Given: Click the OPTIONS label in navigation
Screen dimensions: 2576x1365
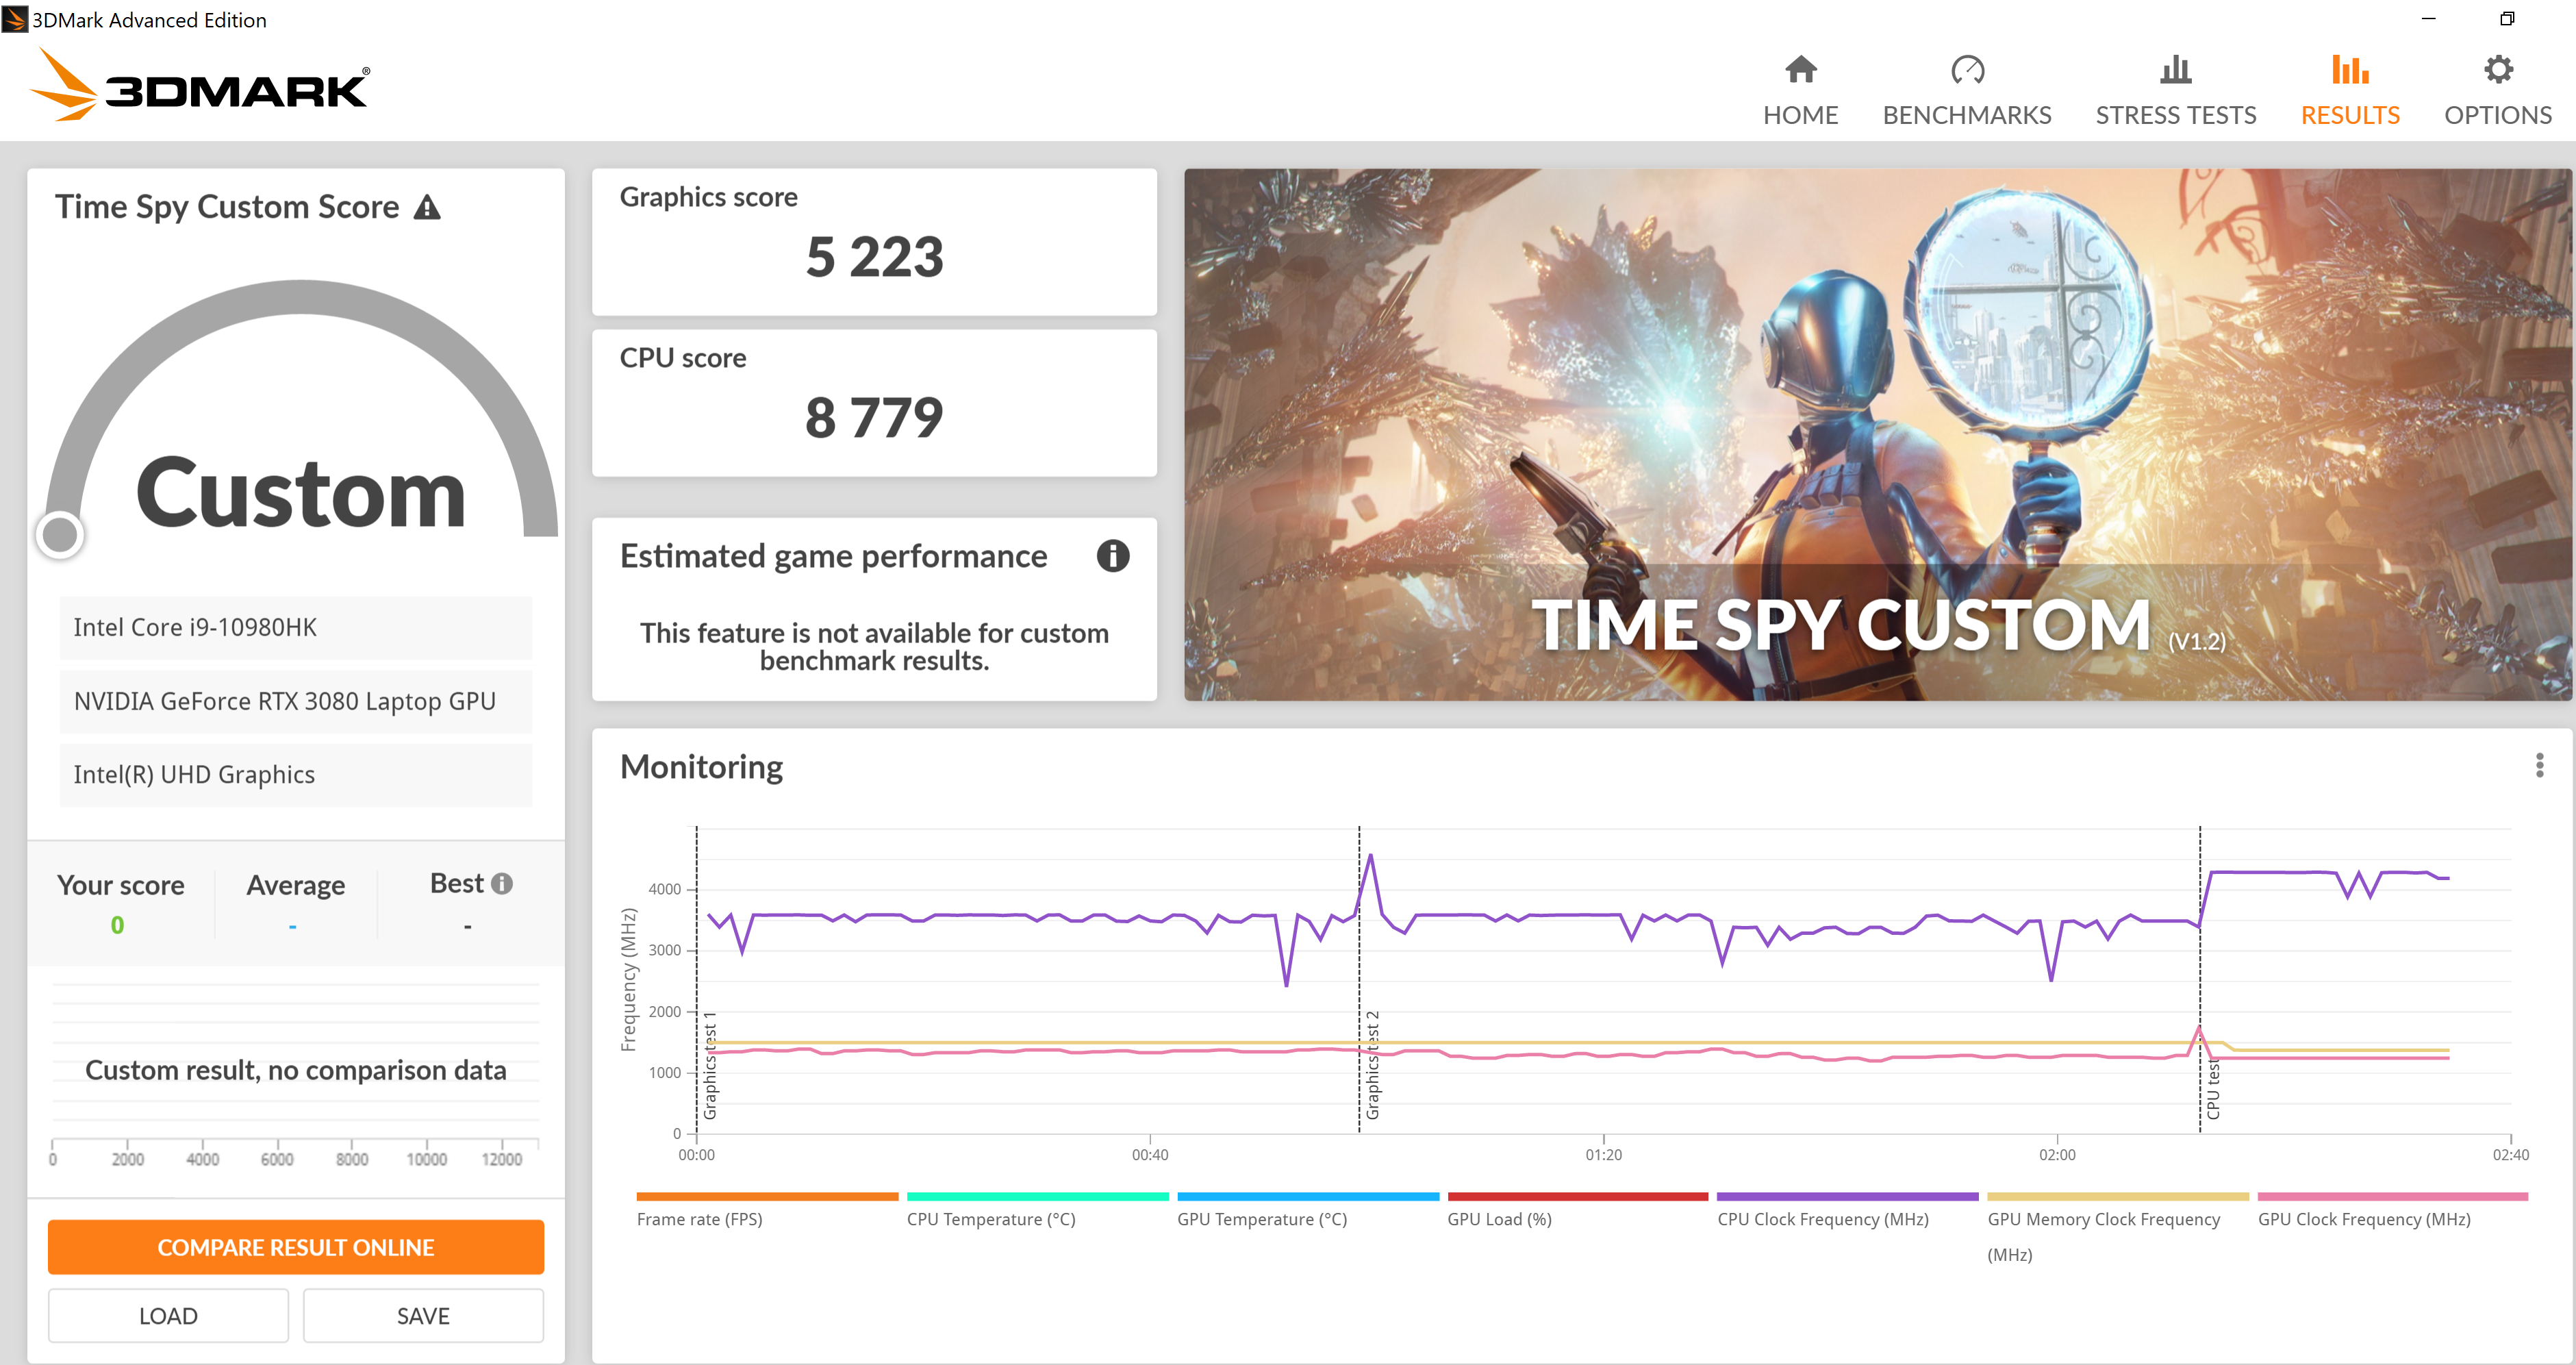Looking at the screenshot, I should coord(2498,115).
